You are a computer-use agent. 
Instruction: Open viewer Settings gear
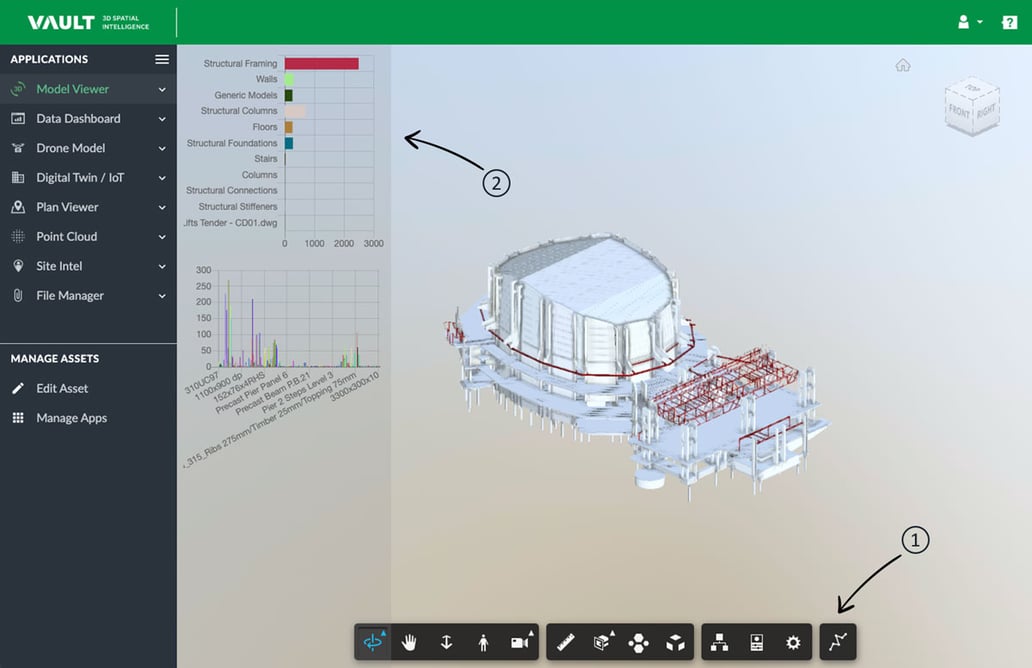tap(793, 643)
